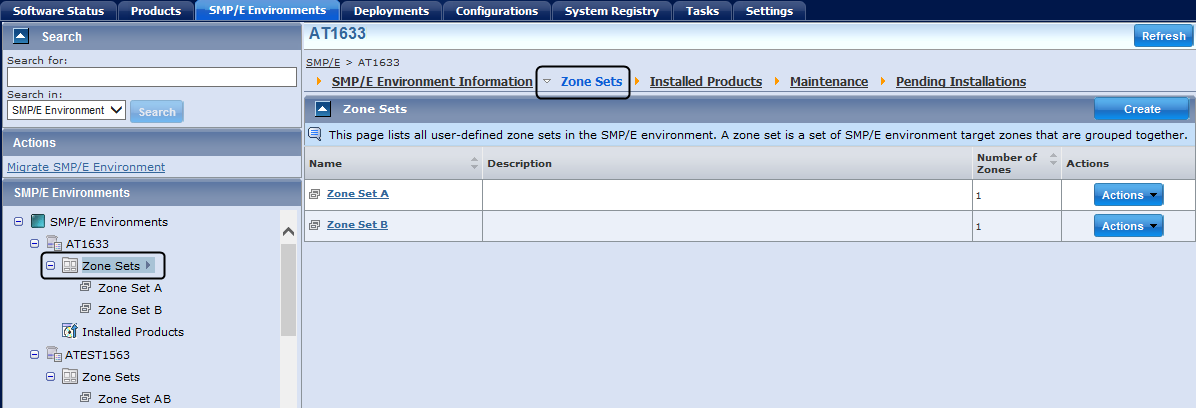This screenshot has height=408, width=1196.
Task: Select the SMP/E Environments tab
Action: pos(267,10)
